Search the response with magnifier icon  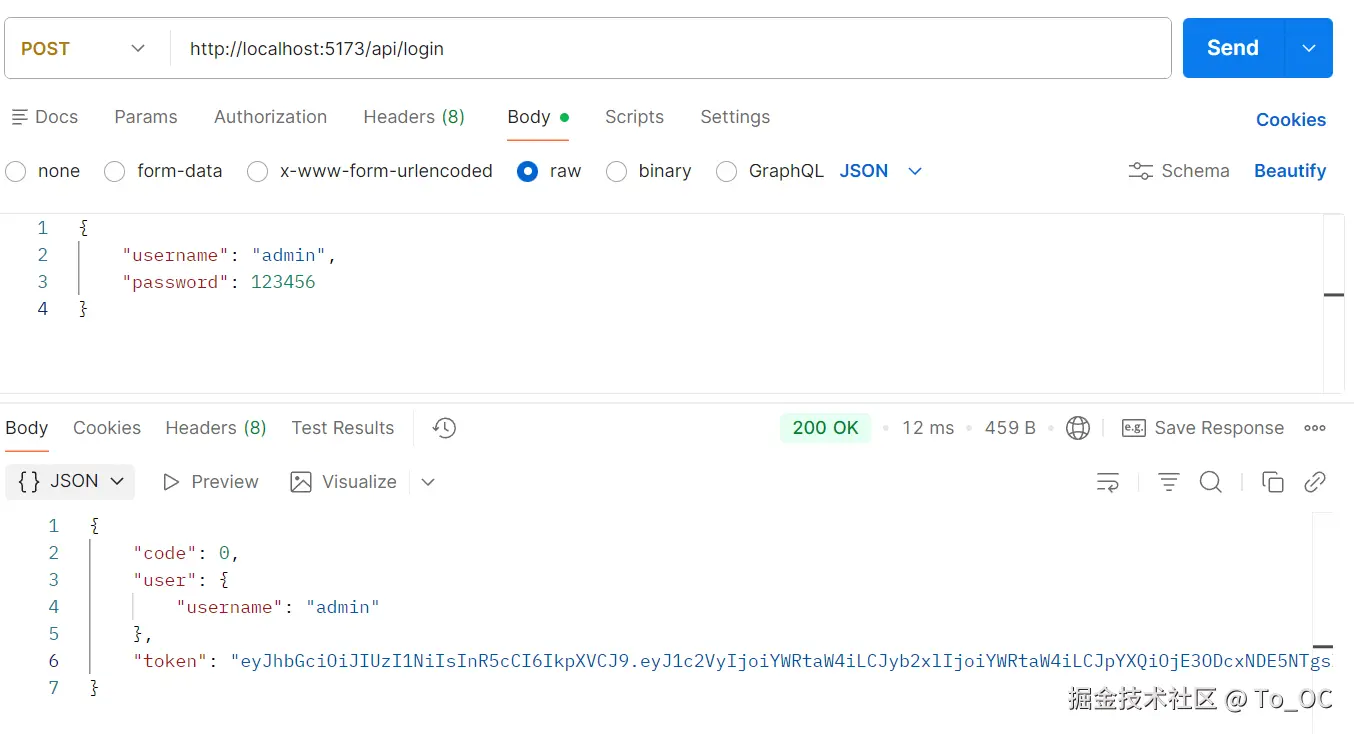click(x=1211, y=482)
